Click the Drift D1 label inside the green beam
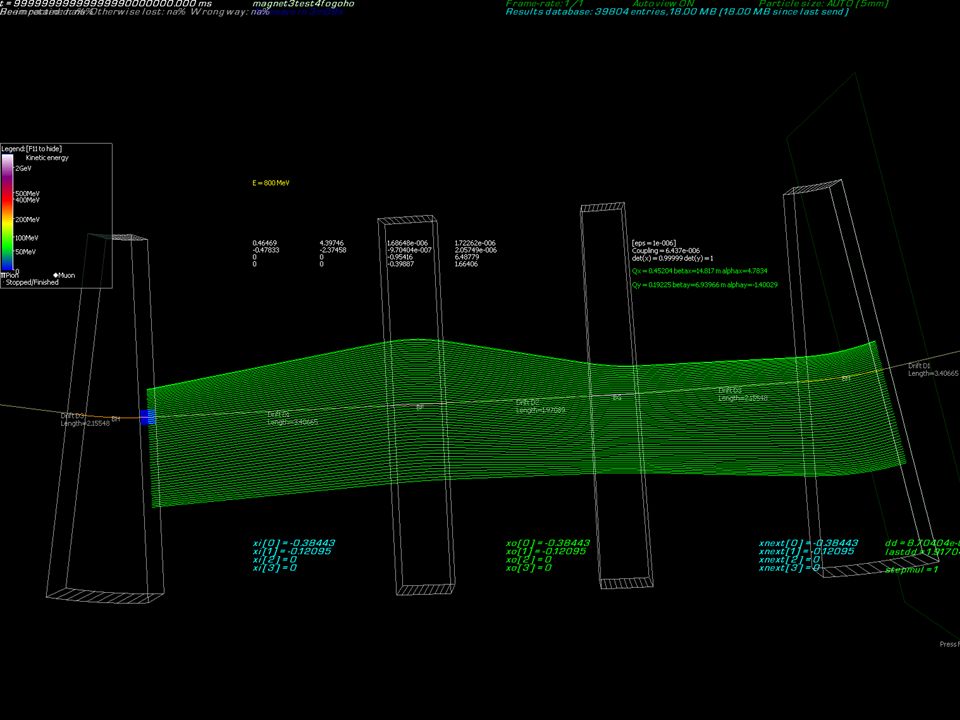This screenshot has height=720, width=960. 278,414
